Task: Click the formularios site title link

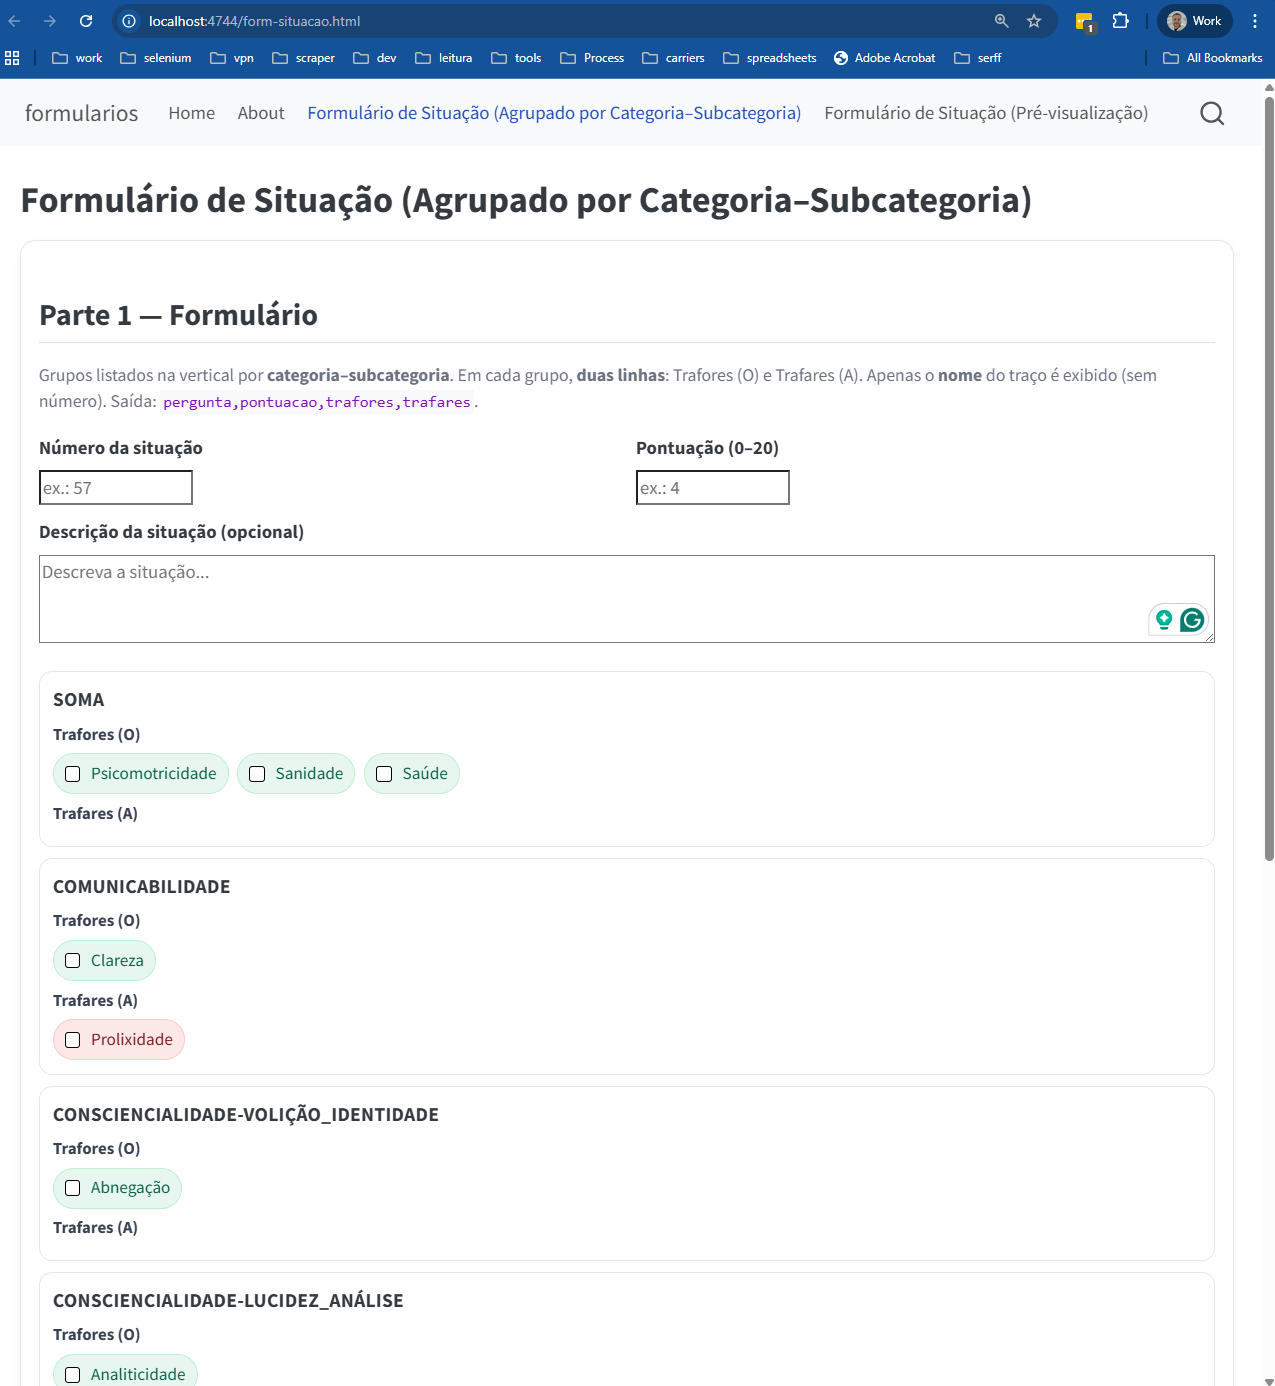Action: tap(81, 113)
